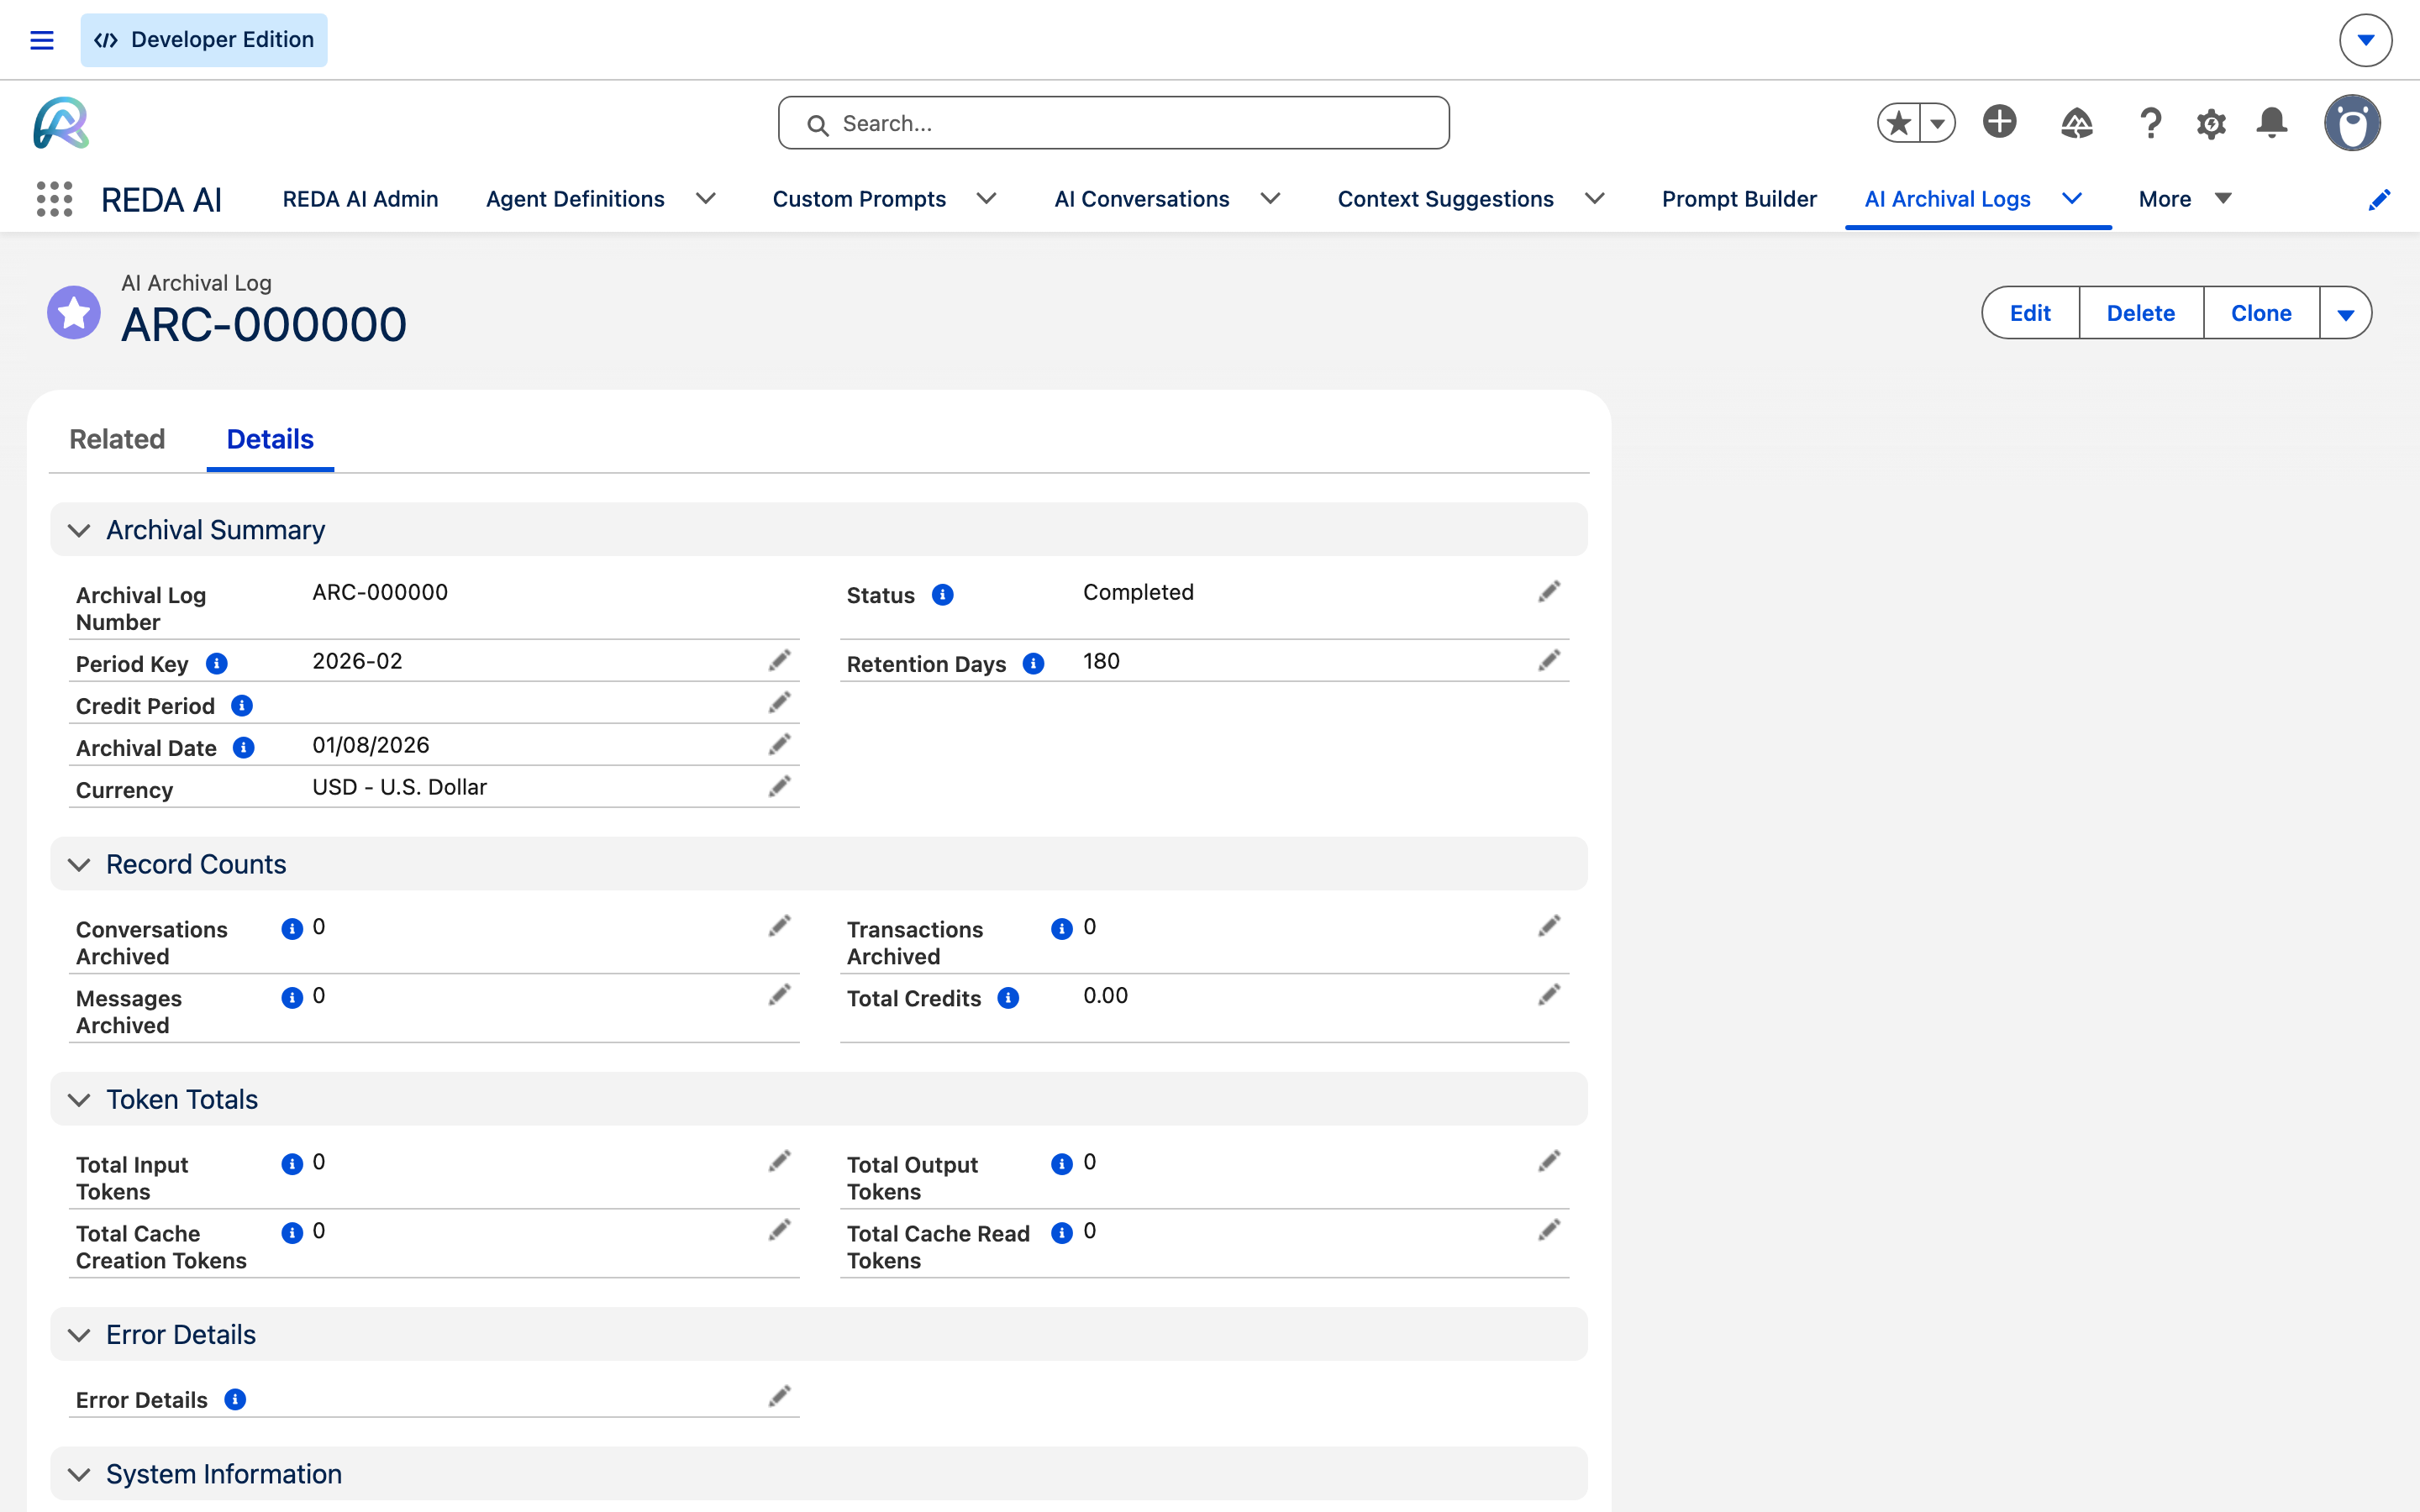Collapse the Archival Summary section

click(79, 530)
